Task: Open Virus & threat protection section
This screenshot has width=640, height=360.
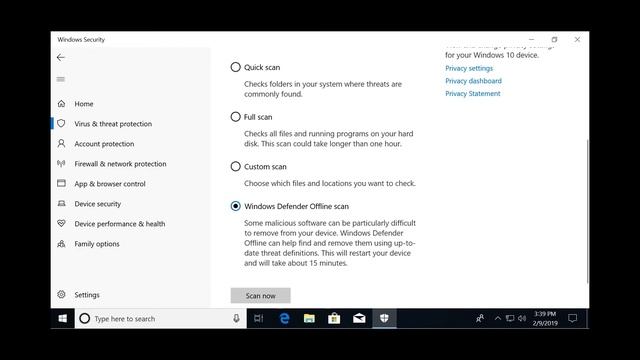Action: click(x=113, y=124)
